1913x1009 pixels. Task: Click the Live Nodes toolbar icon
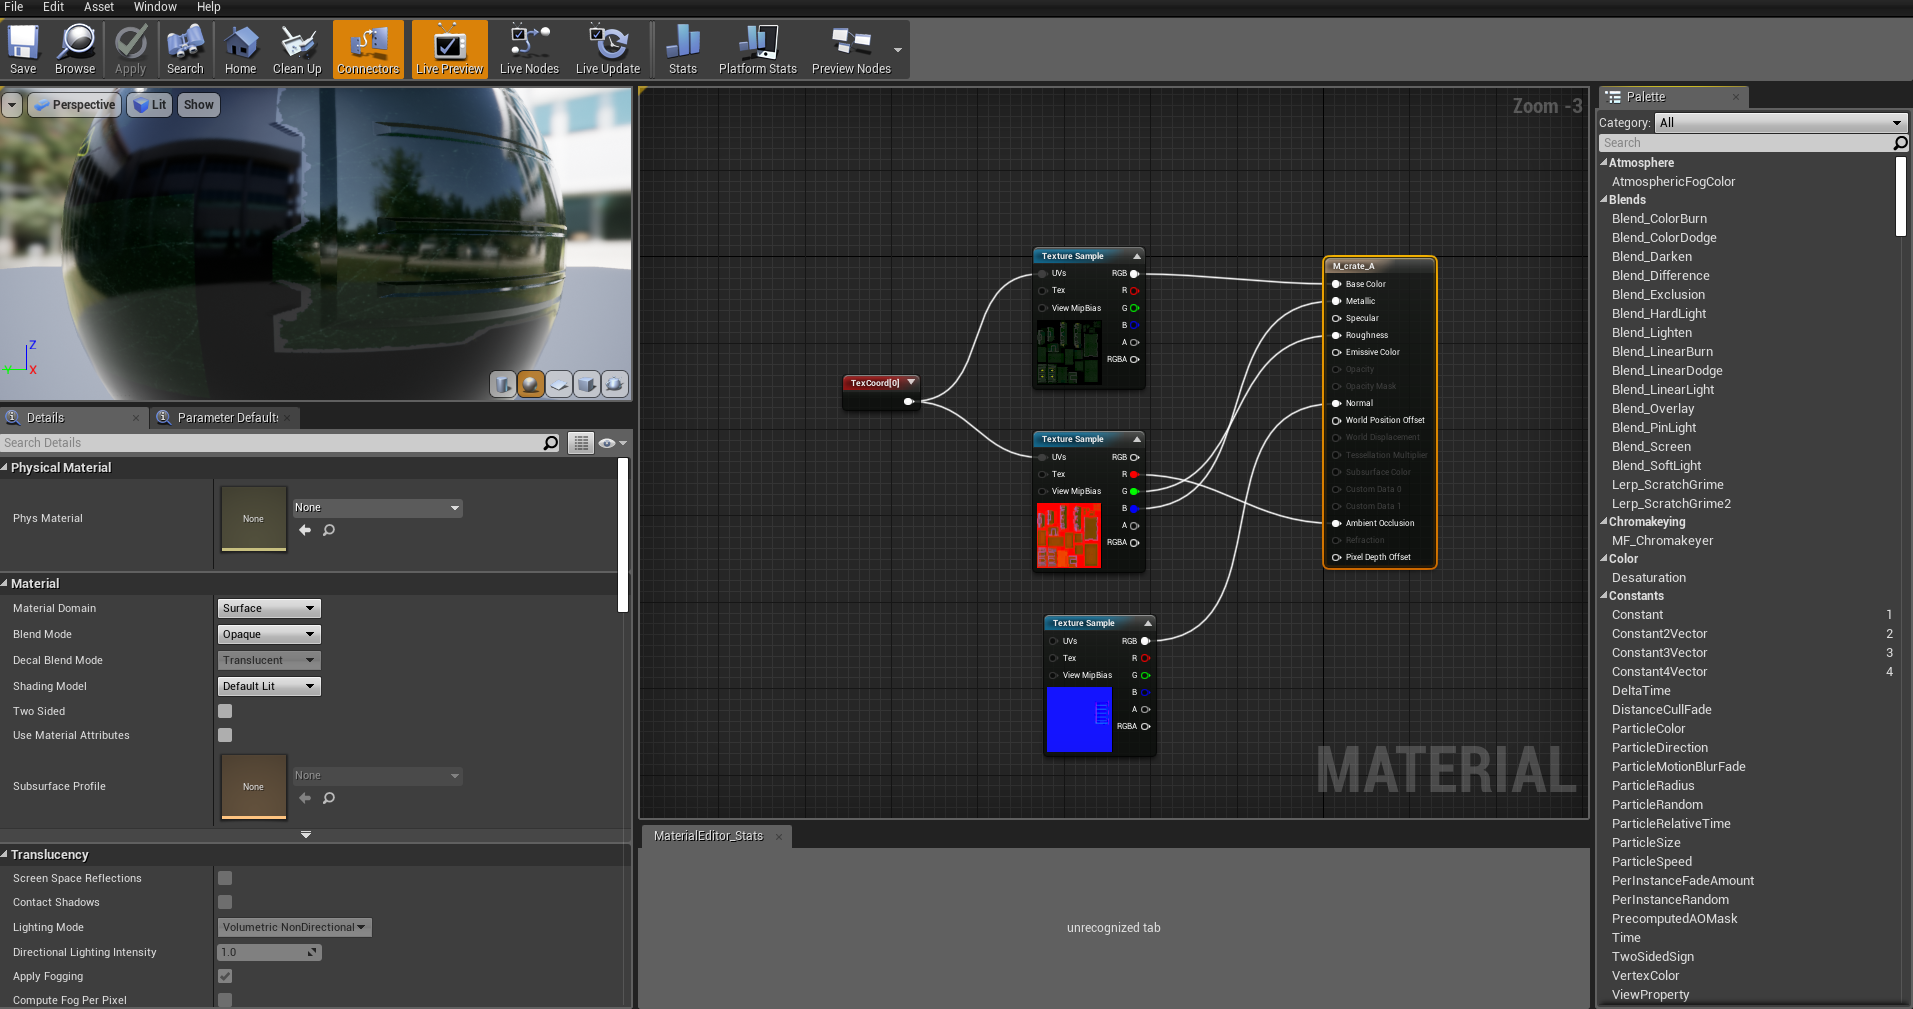coord(528,48)
